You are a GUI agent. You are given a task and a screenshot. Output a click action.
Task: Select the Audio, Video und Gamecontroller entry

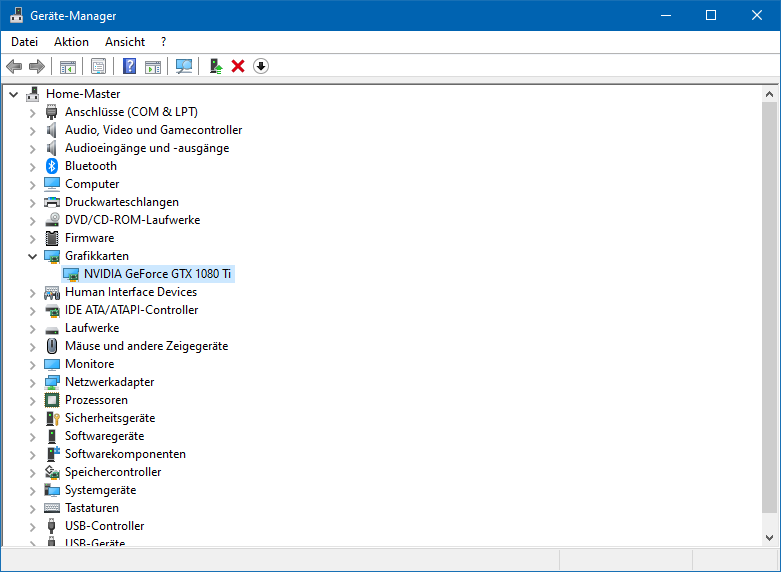(x=153, y=130)
